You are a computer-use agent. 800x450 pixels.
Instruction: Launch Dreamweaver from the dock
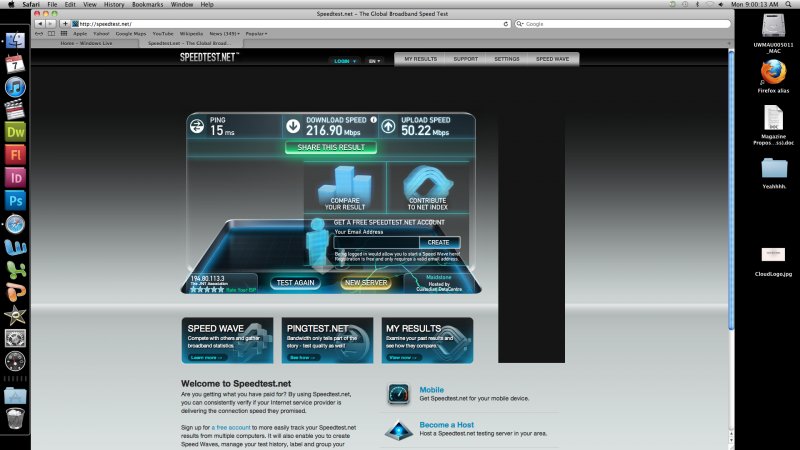[15, 132]
